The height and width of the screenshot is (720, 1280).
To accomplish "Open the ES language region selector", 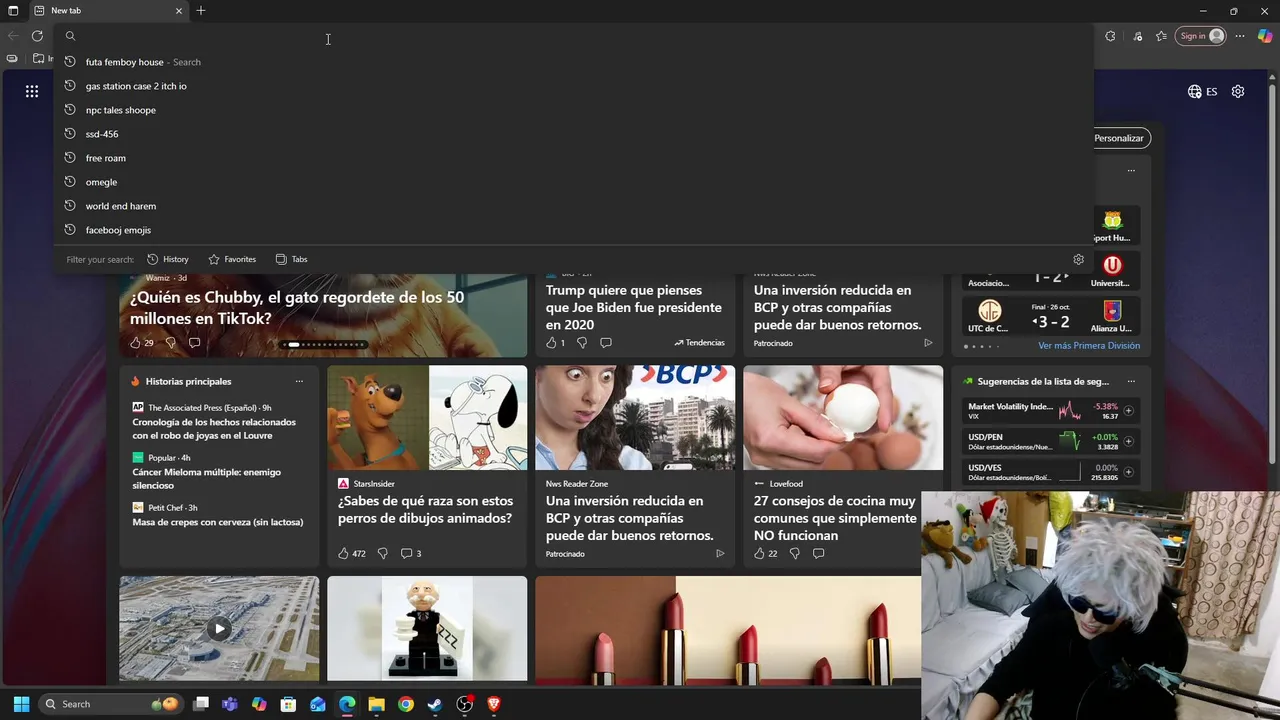I will coord(1203,91).
